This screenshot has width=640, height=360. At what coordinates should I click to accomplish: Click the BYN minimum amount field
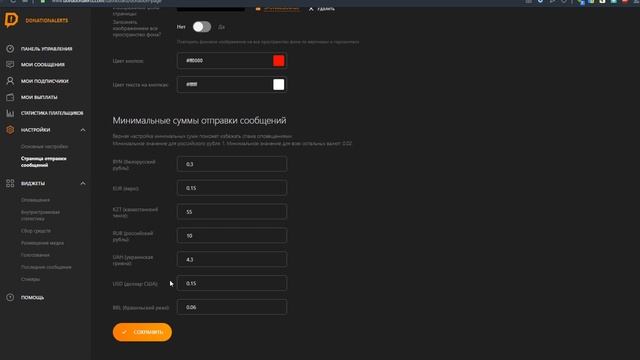tap(232, 164)
